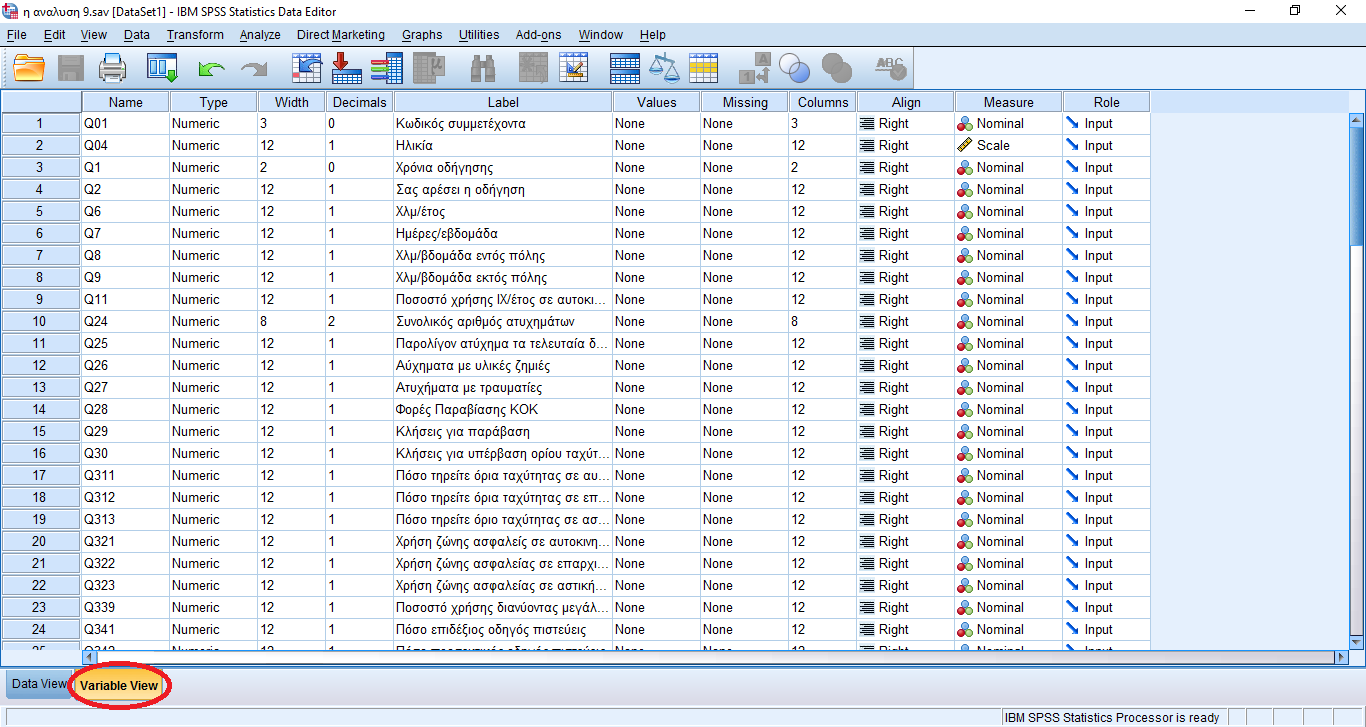The image size is (1366, 727).
Task: Select the Q24 variable name cell
Action: 126,322
